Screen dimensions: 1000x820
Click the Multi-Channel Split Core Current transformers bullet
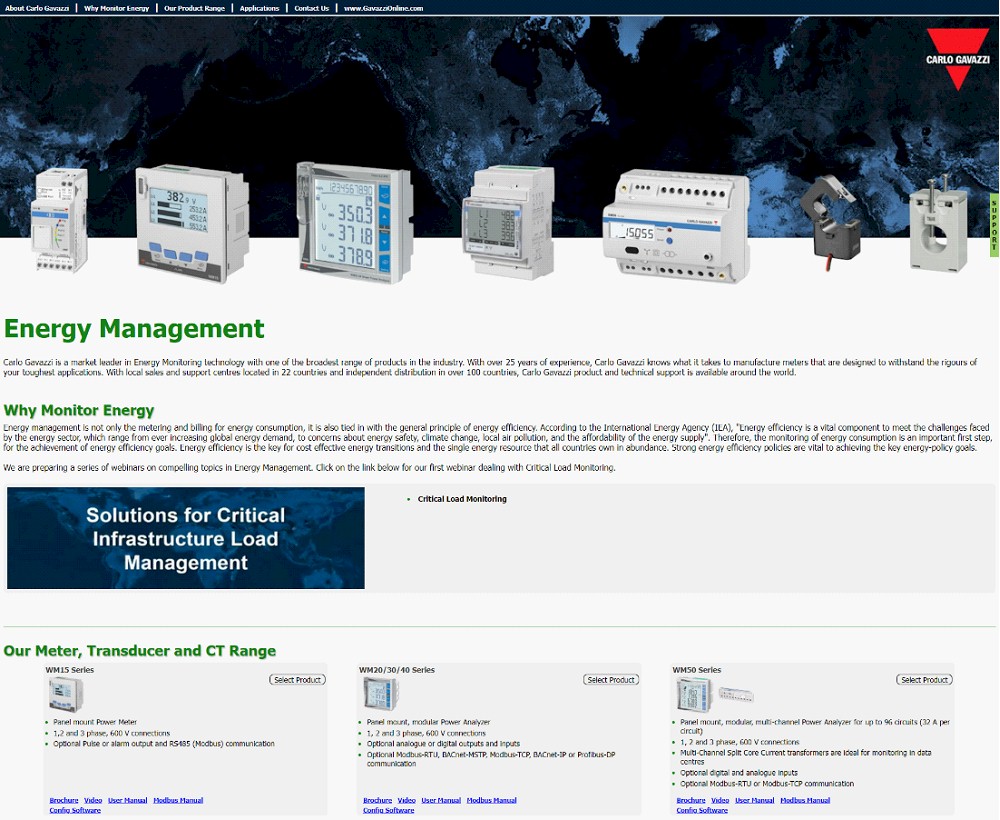[806, 757]
